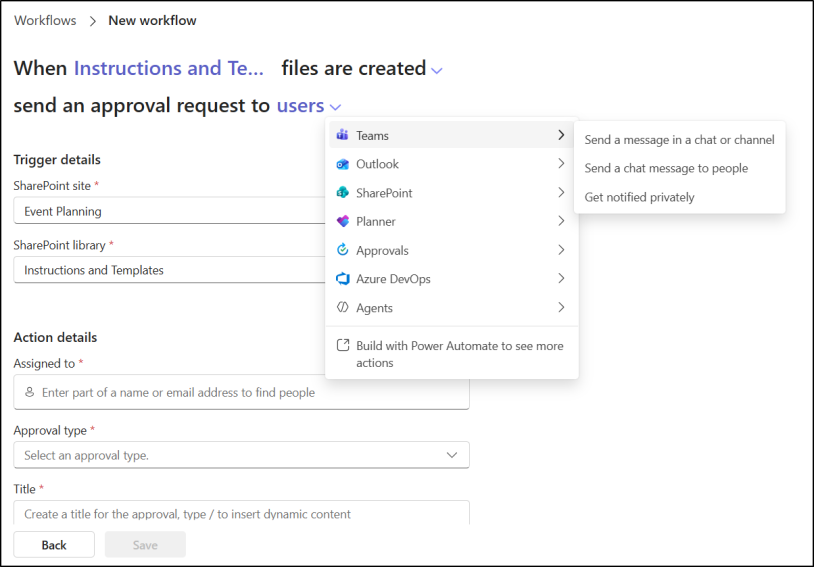Click the 'Assigned to' field label
Screen dimensions: 814x567
point(44,363)
